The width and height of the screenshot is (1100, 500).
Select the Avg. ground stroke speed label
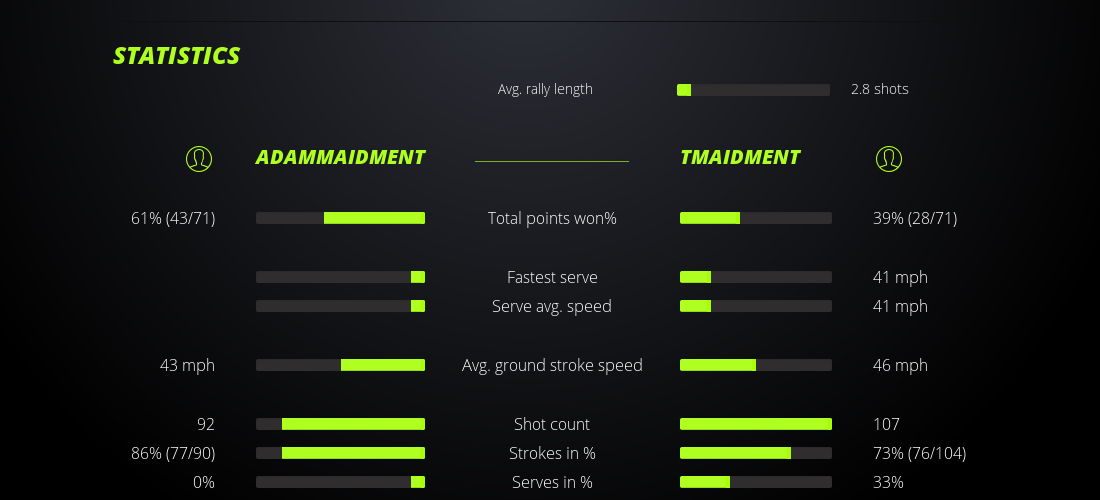coord(552,365)
